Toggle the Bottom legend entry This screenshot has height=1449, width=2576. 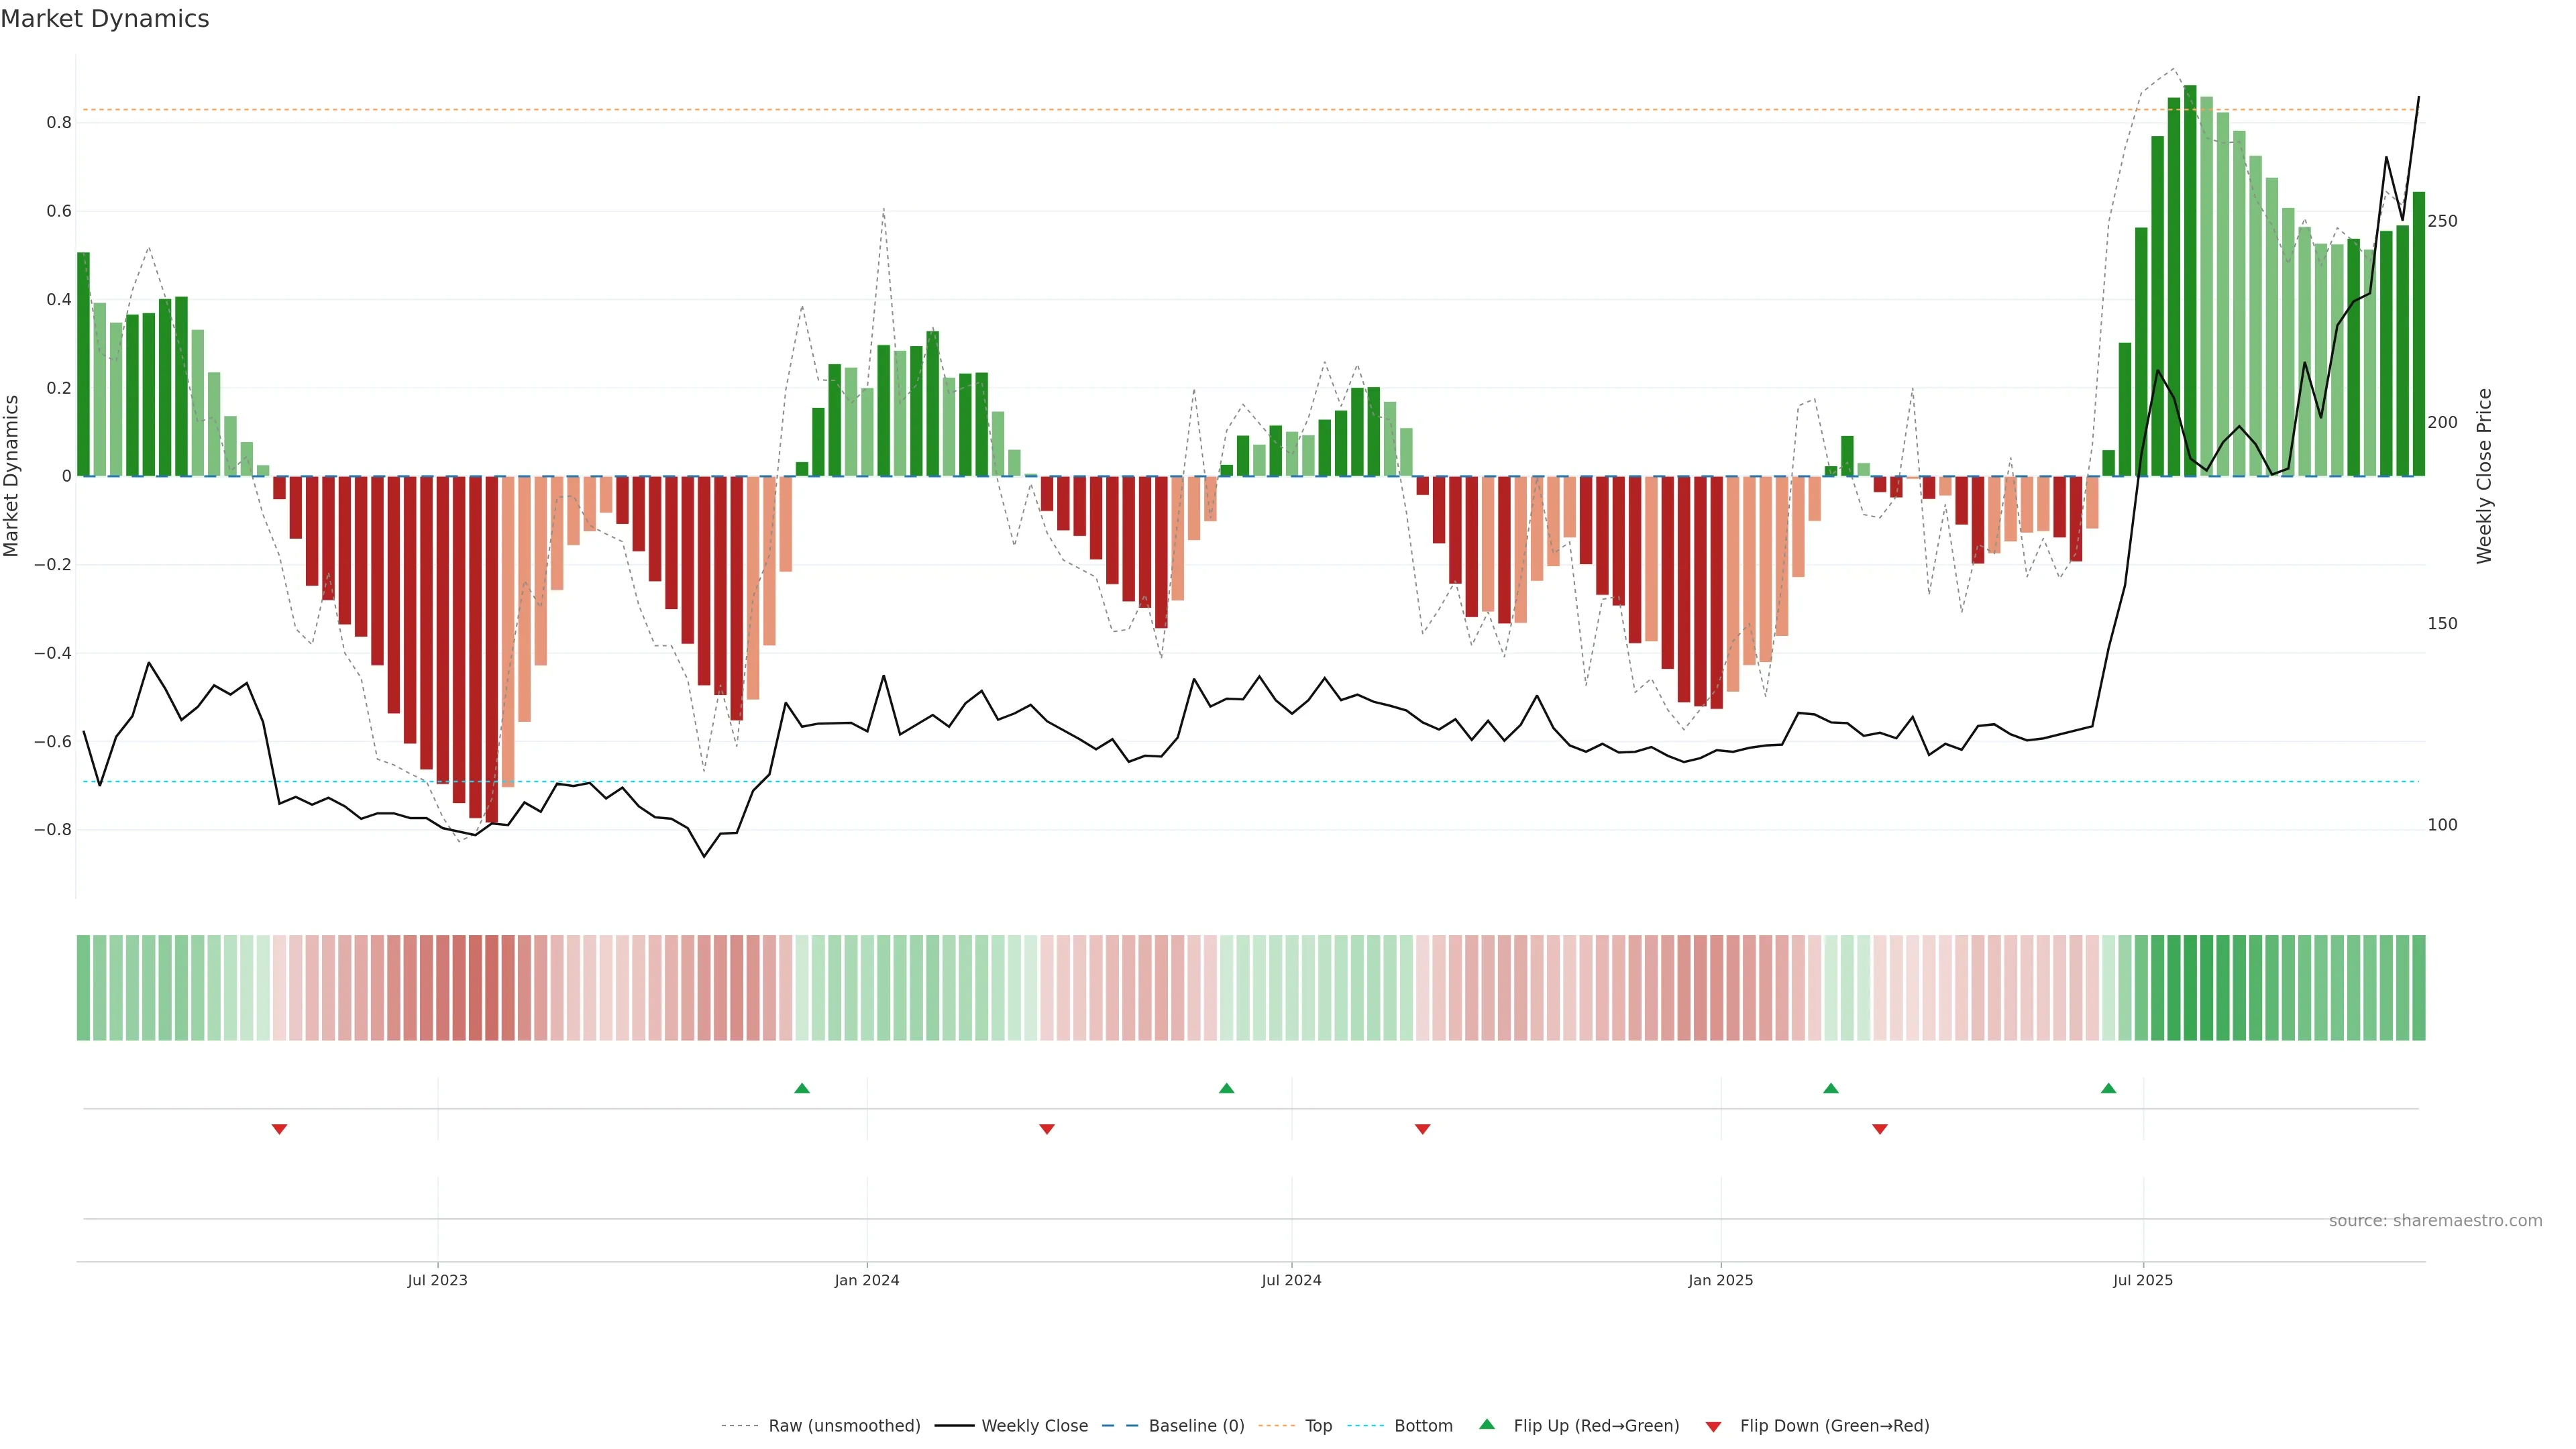pos(1423,1426)
